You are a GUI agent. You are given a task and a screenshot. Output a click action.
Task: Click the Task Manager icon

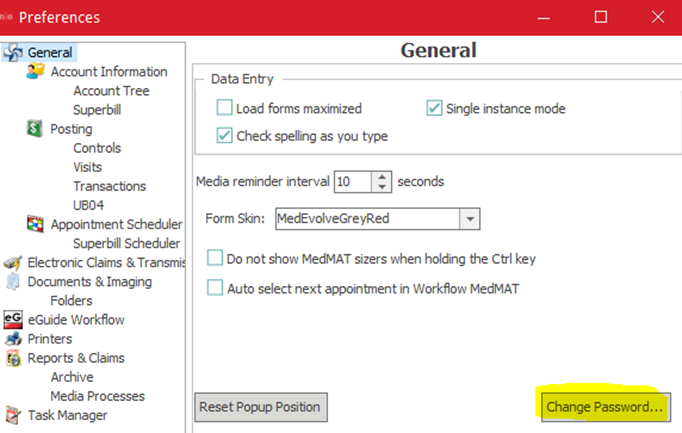13,415
